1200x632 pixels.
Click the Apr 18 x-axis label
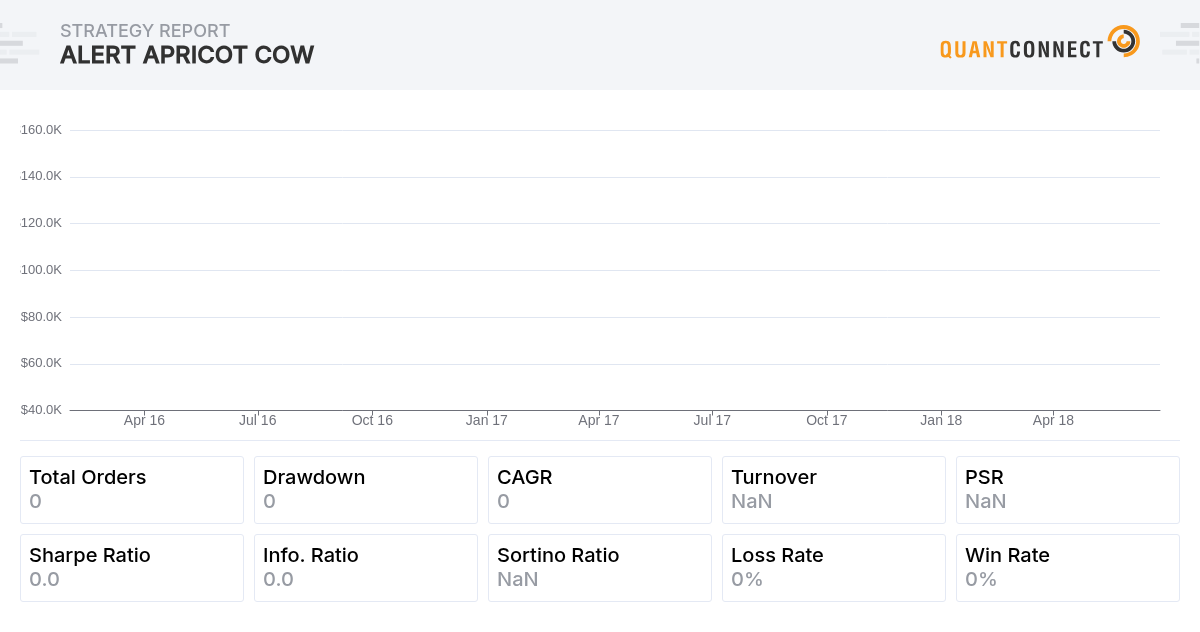point(1053,420)
